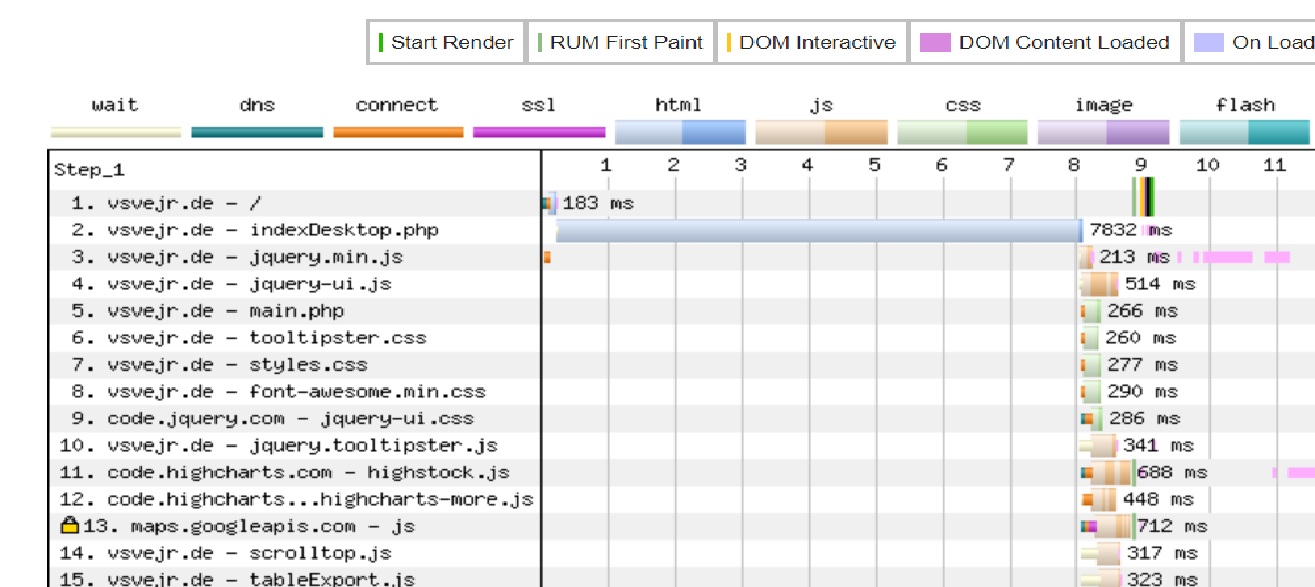Image resolution: width=1315 pixels, height=587 pixels.
Task: Click the lock icon beside maps.googleapis.com request
Action: (69, 525)
